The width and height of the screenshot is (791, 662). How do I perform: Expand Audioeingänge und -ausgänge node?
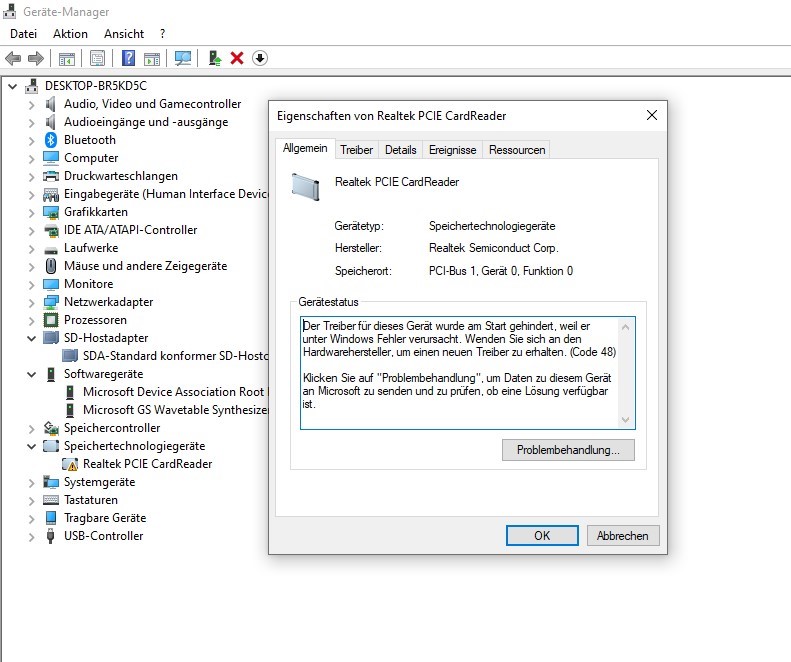(x=31, y=123)
